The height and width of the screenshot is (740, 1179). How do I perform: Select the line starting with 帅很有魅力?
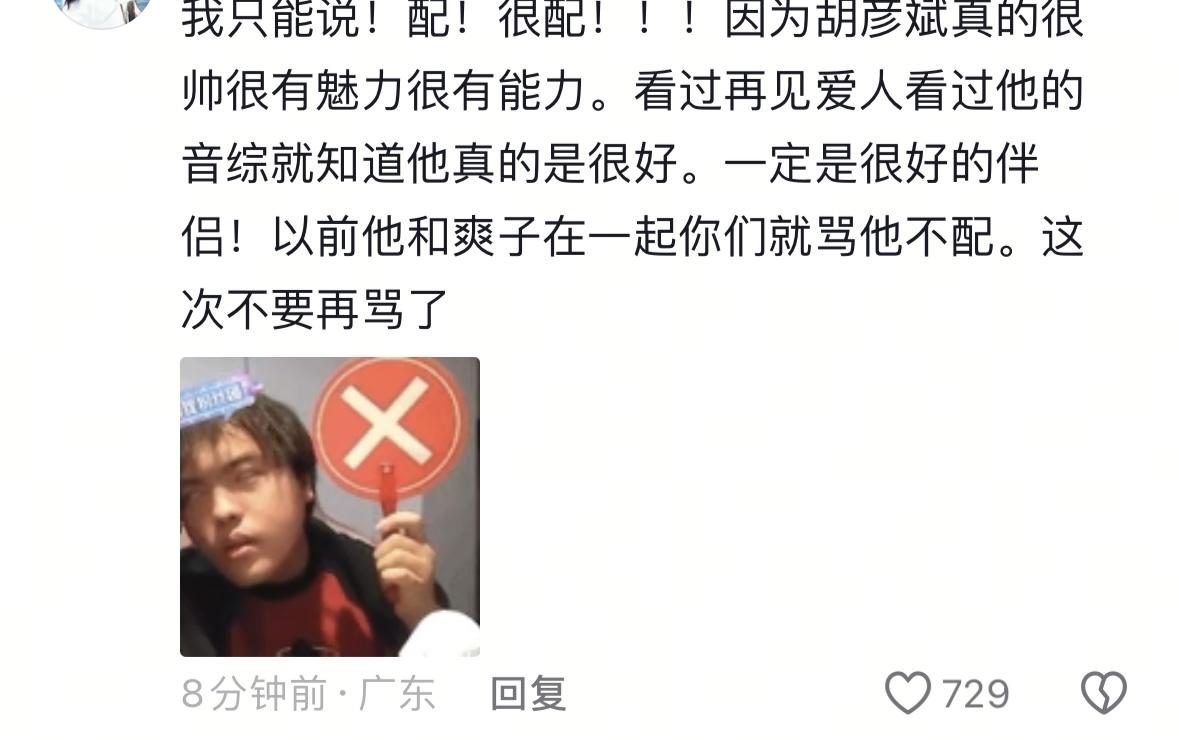[632, 92]
